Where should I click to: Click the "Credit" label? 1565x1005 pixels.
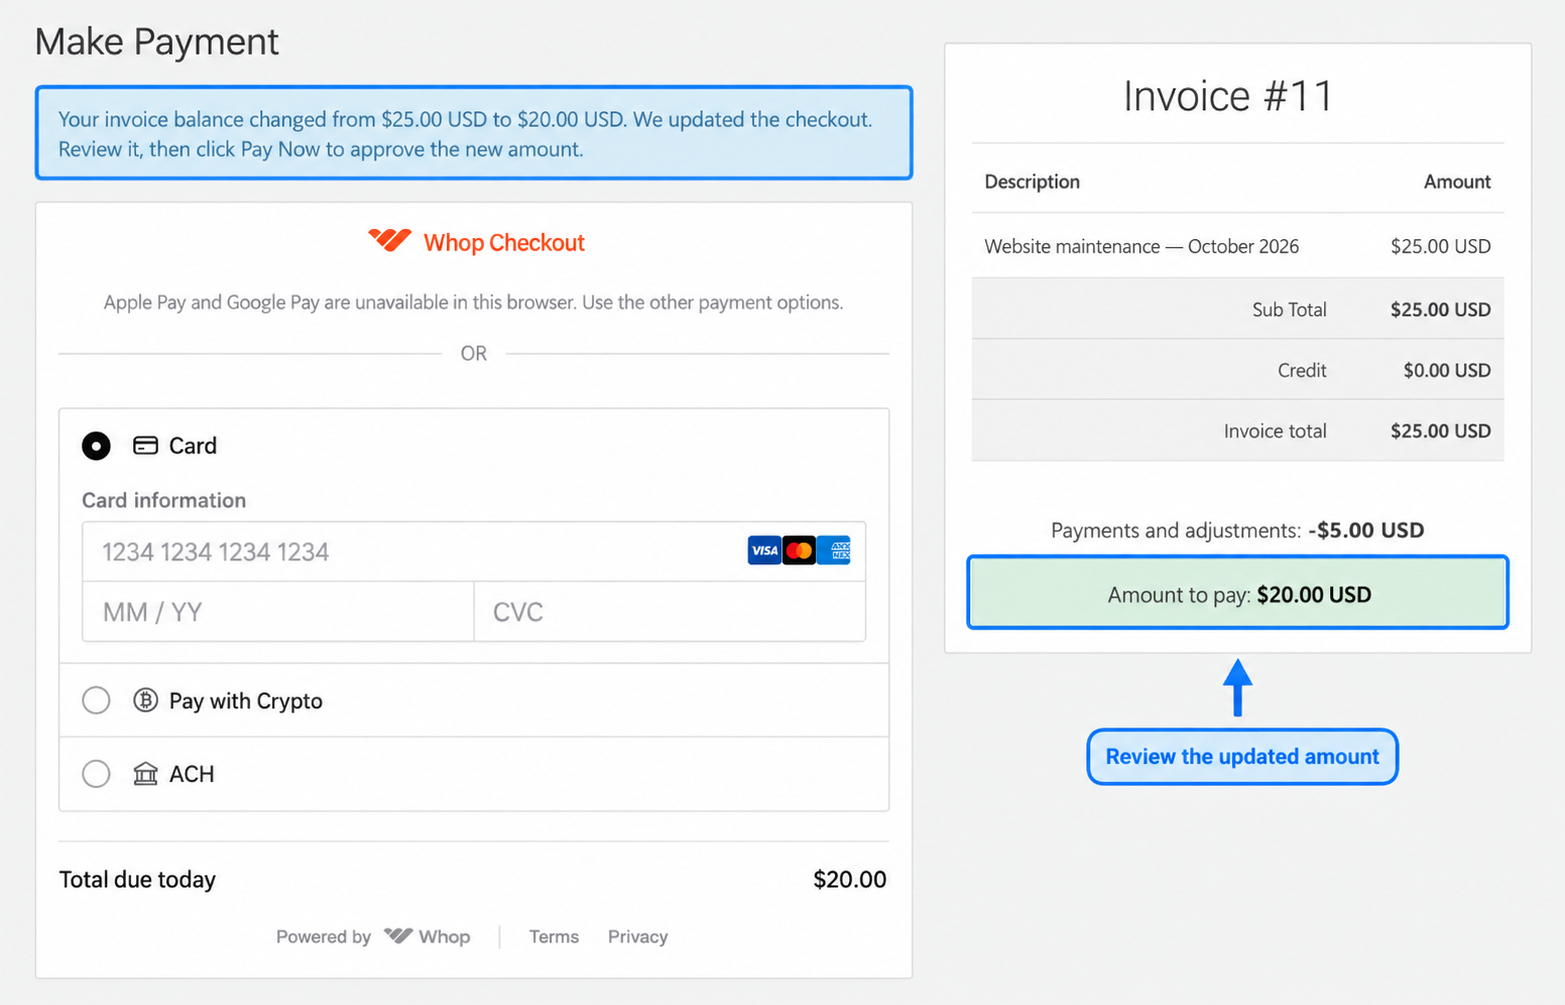[x=1302, y=370]
